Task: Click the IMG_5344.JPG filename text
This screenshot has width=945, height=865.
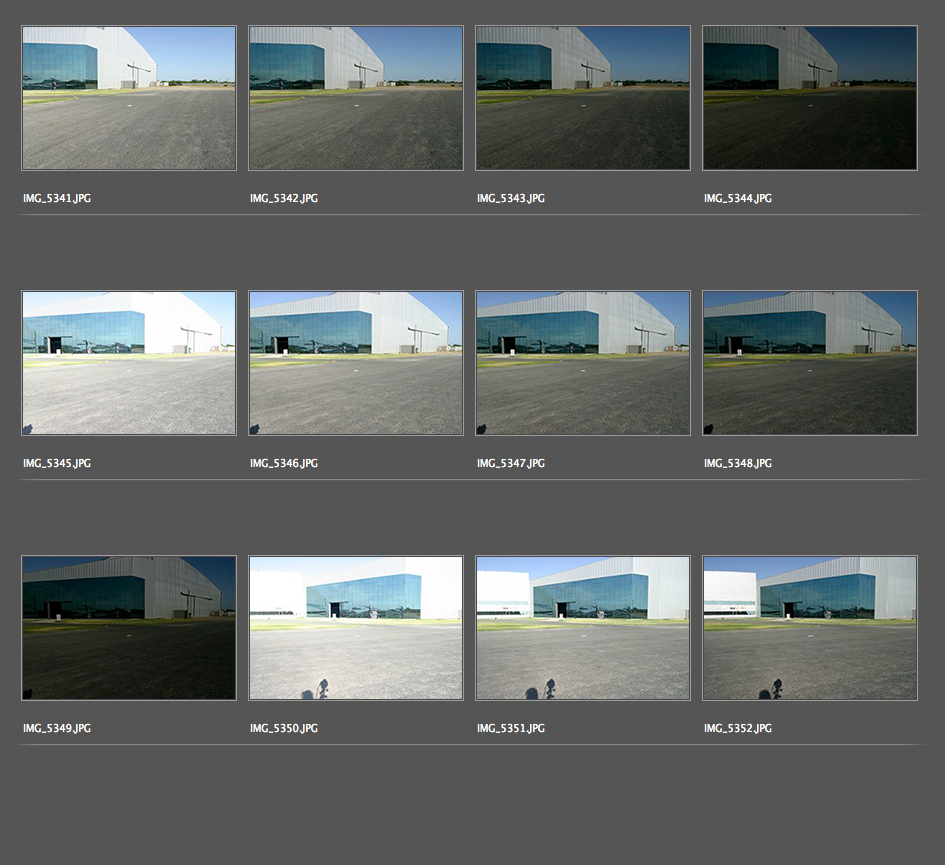Action: [738, 199]
